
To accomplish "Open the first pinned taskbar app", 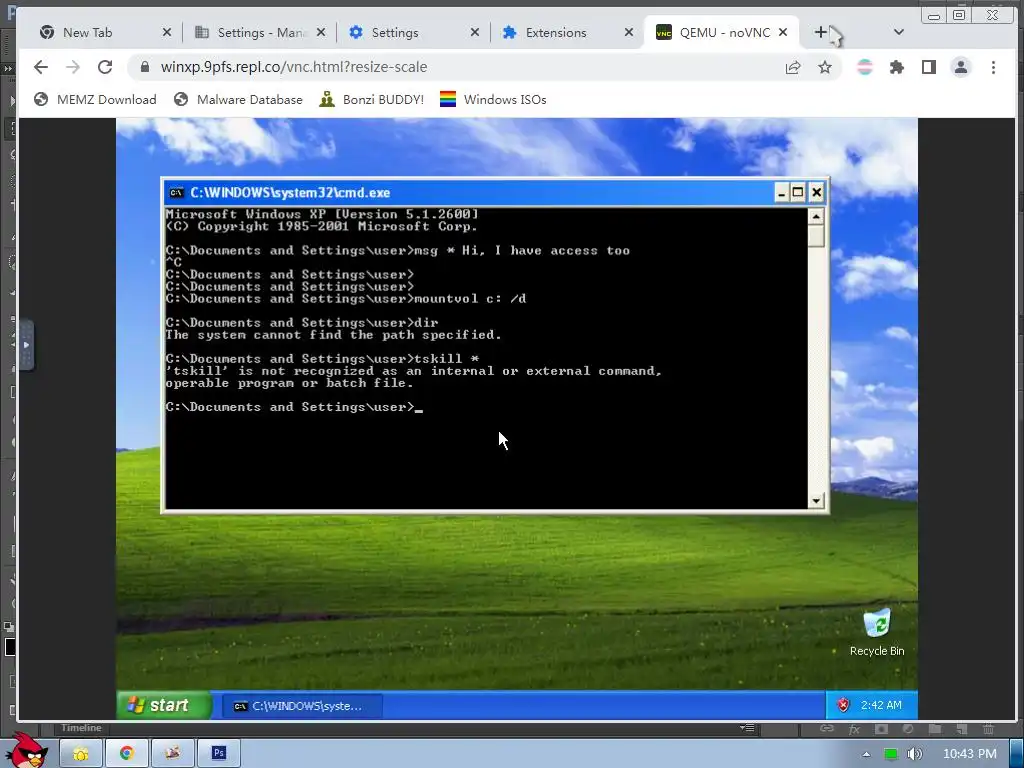I will [81, 754].
